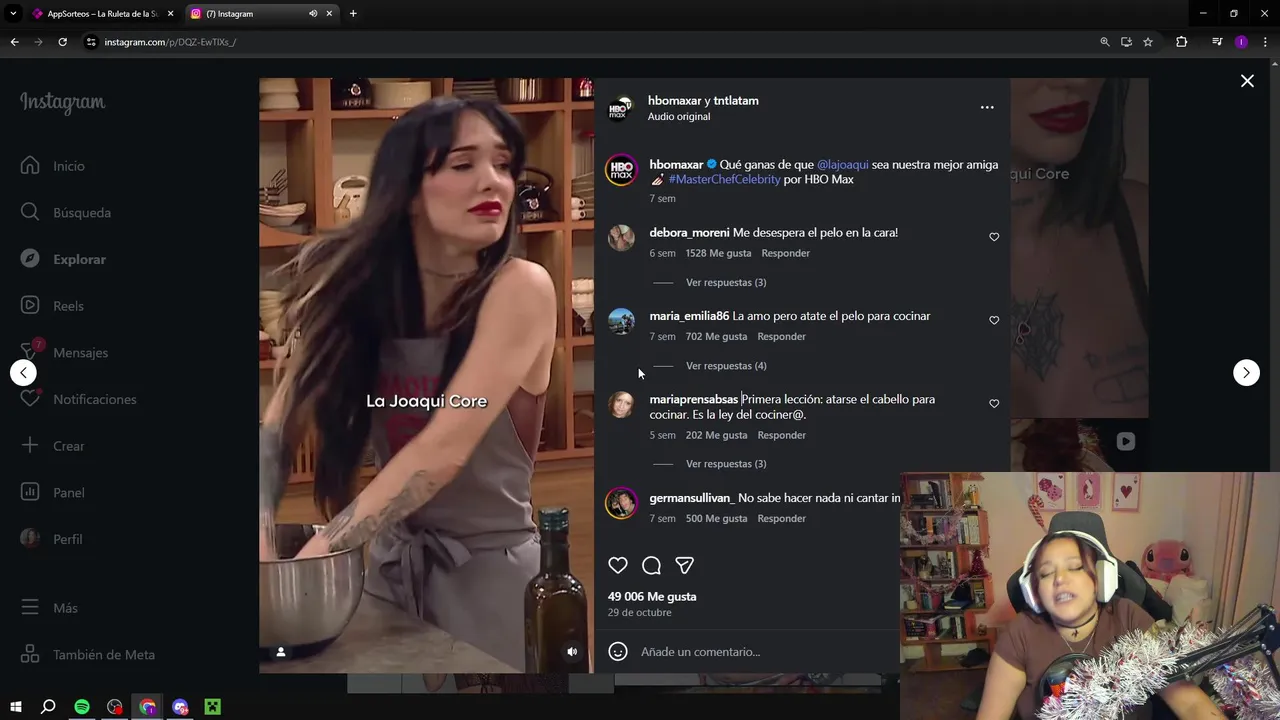The image size is (1280, 720).
Task: Open Windows taskbar search
Action: coord(48,707)
